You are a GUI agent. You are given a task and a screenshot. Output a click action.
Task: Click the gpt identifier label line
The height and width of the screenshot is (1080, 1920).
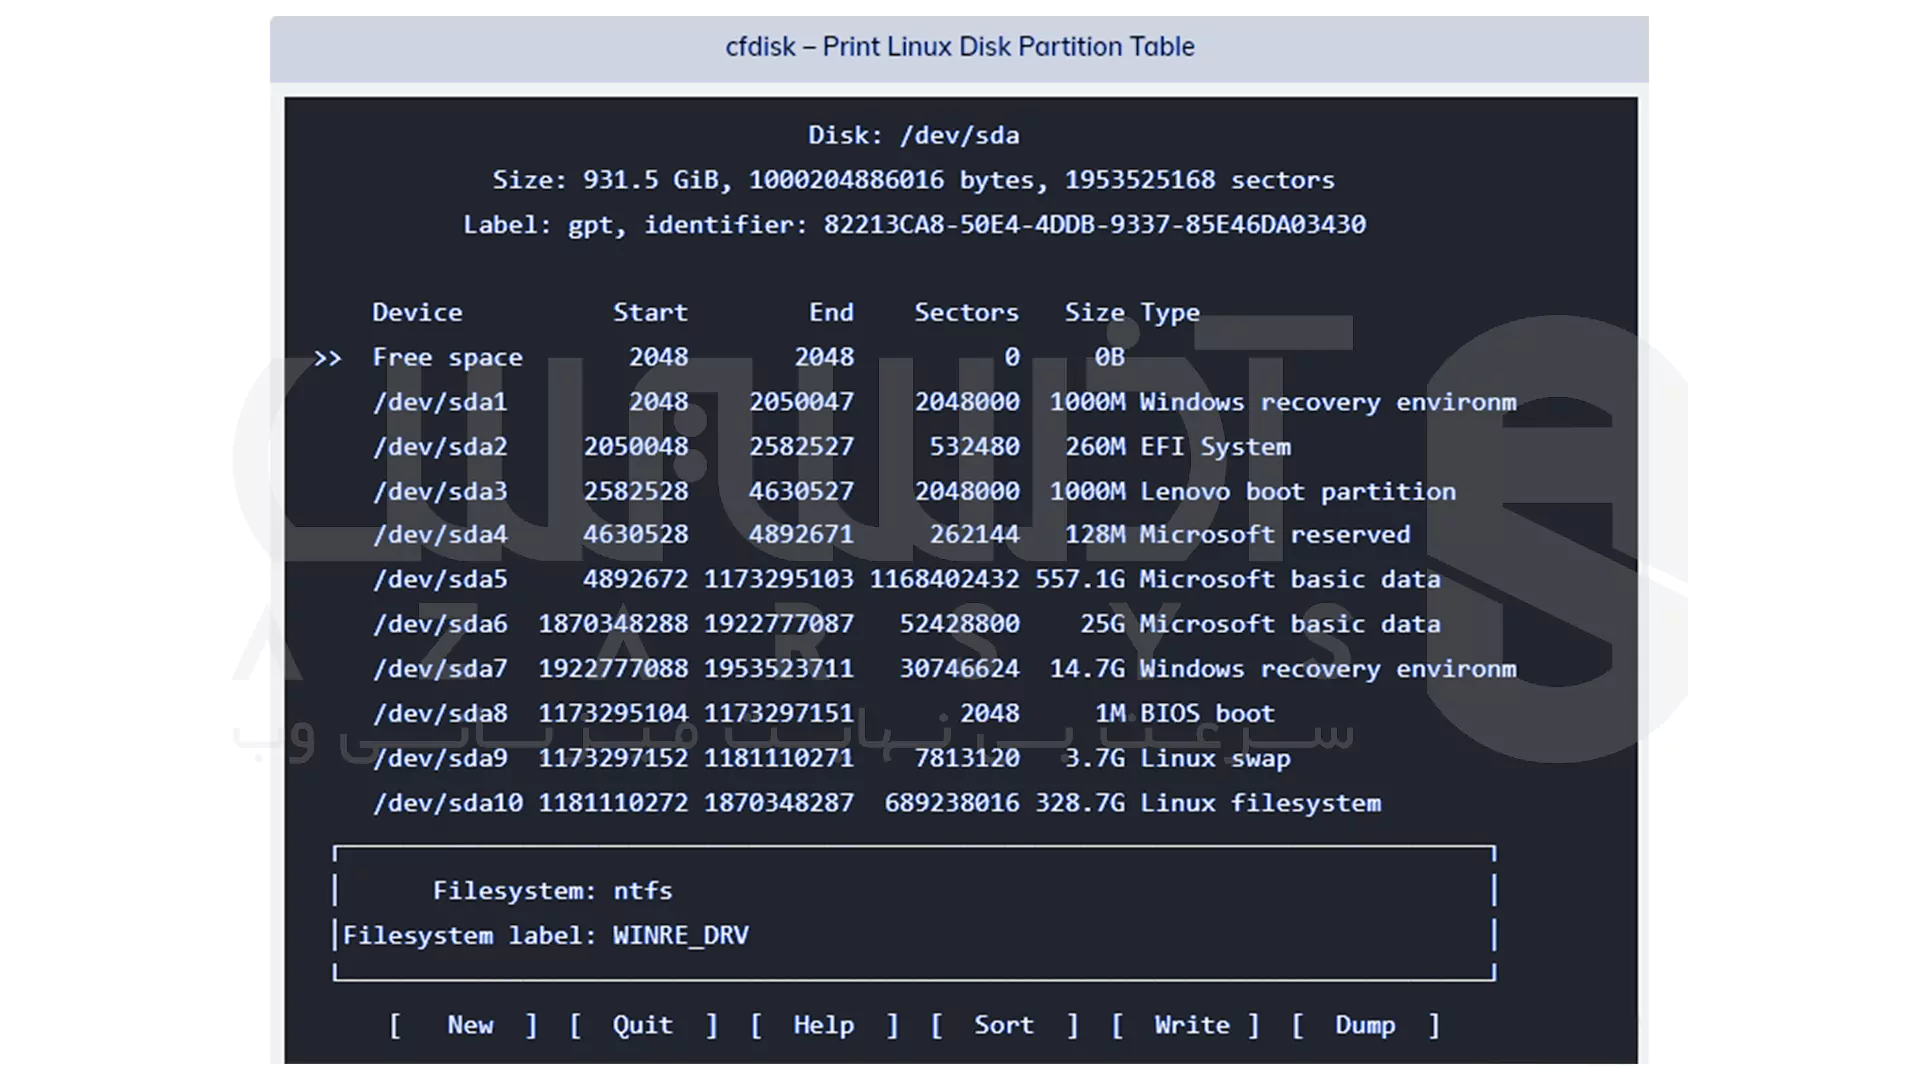coord(914,225)
